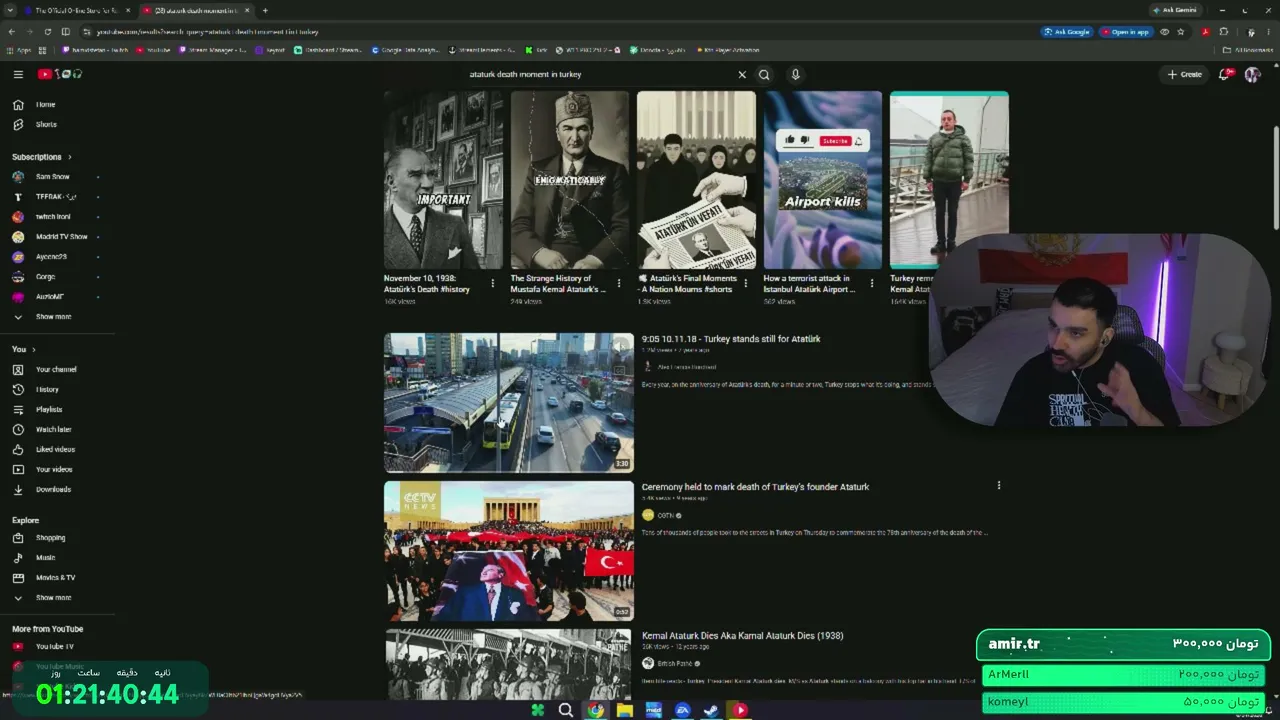Open the Stream Manager bookmark

[x=211, y=49]
